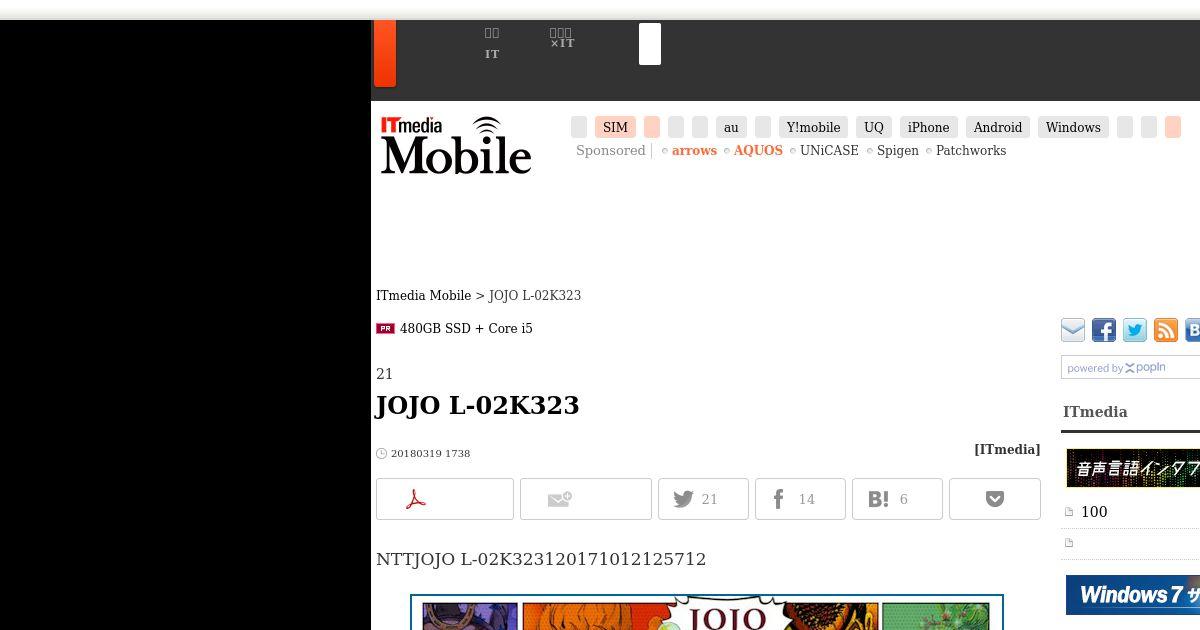This screenshot has height=630, width=1200.
Task: Open the sidebar Facebook icon
Action: click(1104, 330)
